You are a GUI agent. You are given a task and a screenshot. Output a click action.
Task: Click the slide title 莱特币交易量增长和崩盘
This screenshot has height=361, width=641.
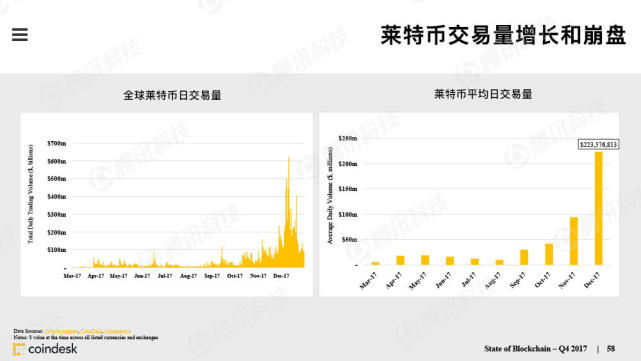pyautogui.click(x=503, y=35)
